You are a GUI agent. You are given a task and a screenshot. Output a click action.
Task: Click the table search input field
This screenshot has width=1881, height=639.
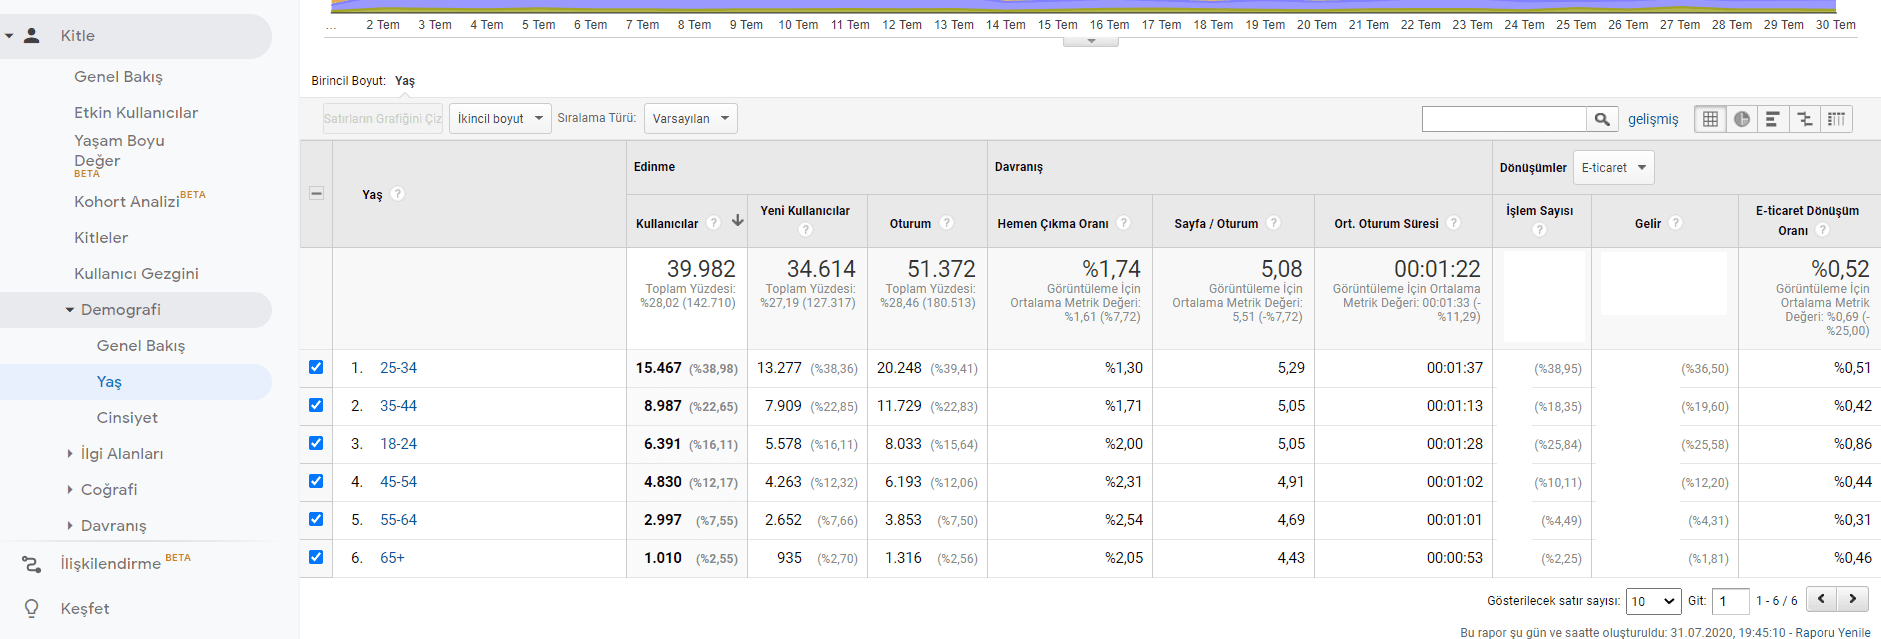1504,119
